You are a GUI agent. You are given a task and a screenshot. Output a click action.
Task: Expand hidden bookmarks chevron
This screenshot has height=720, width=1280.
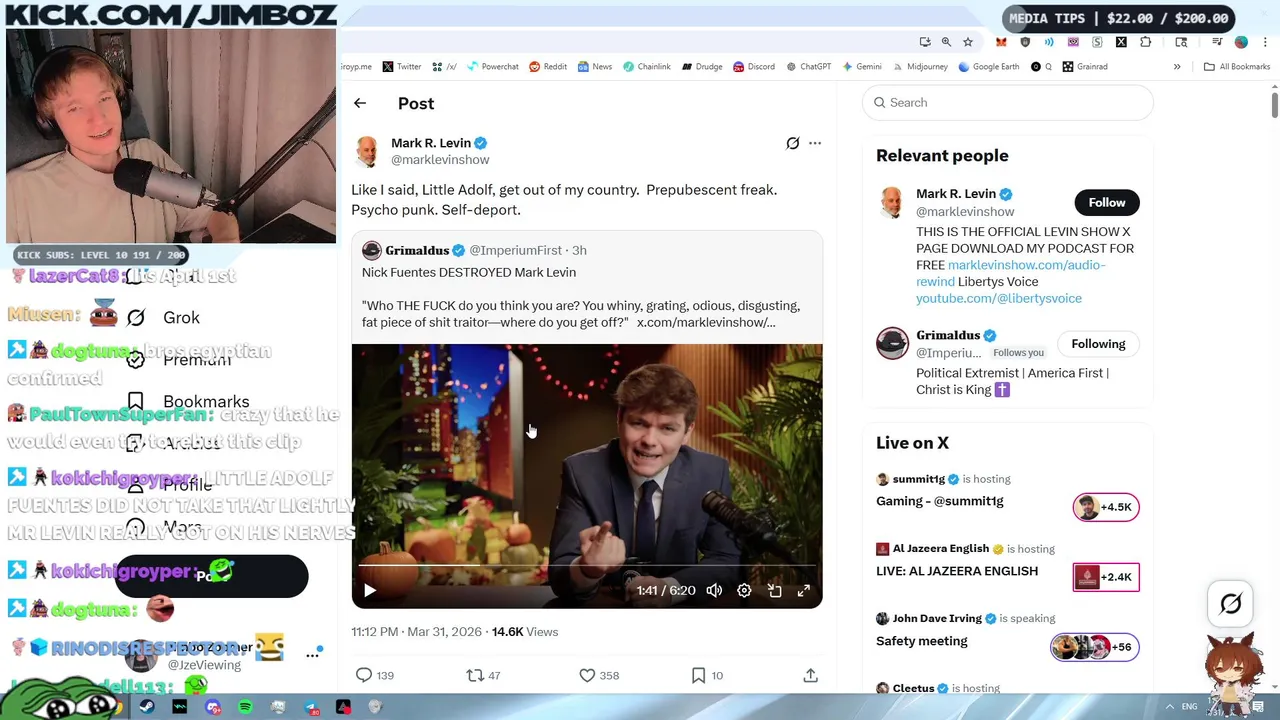tap(1177, 67)
